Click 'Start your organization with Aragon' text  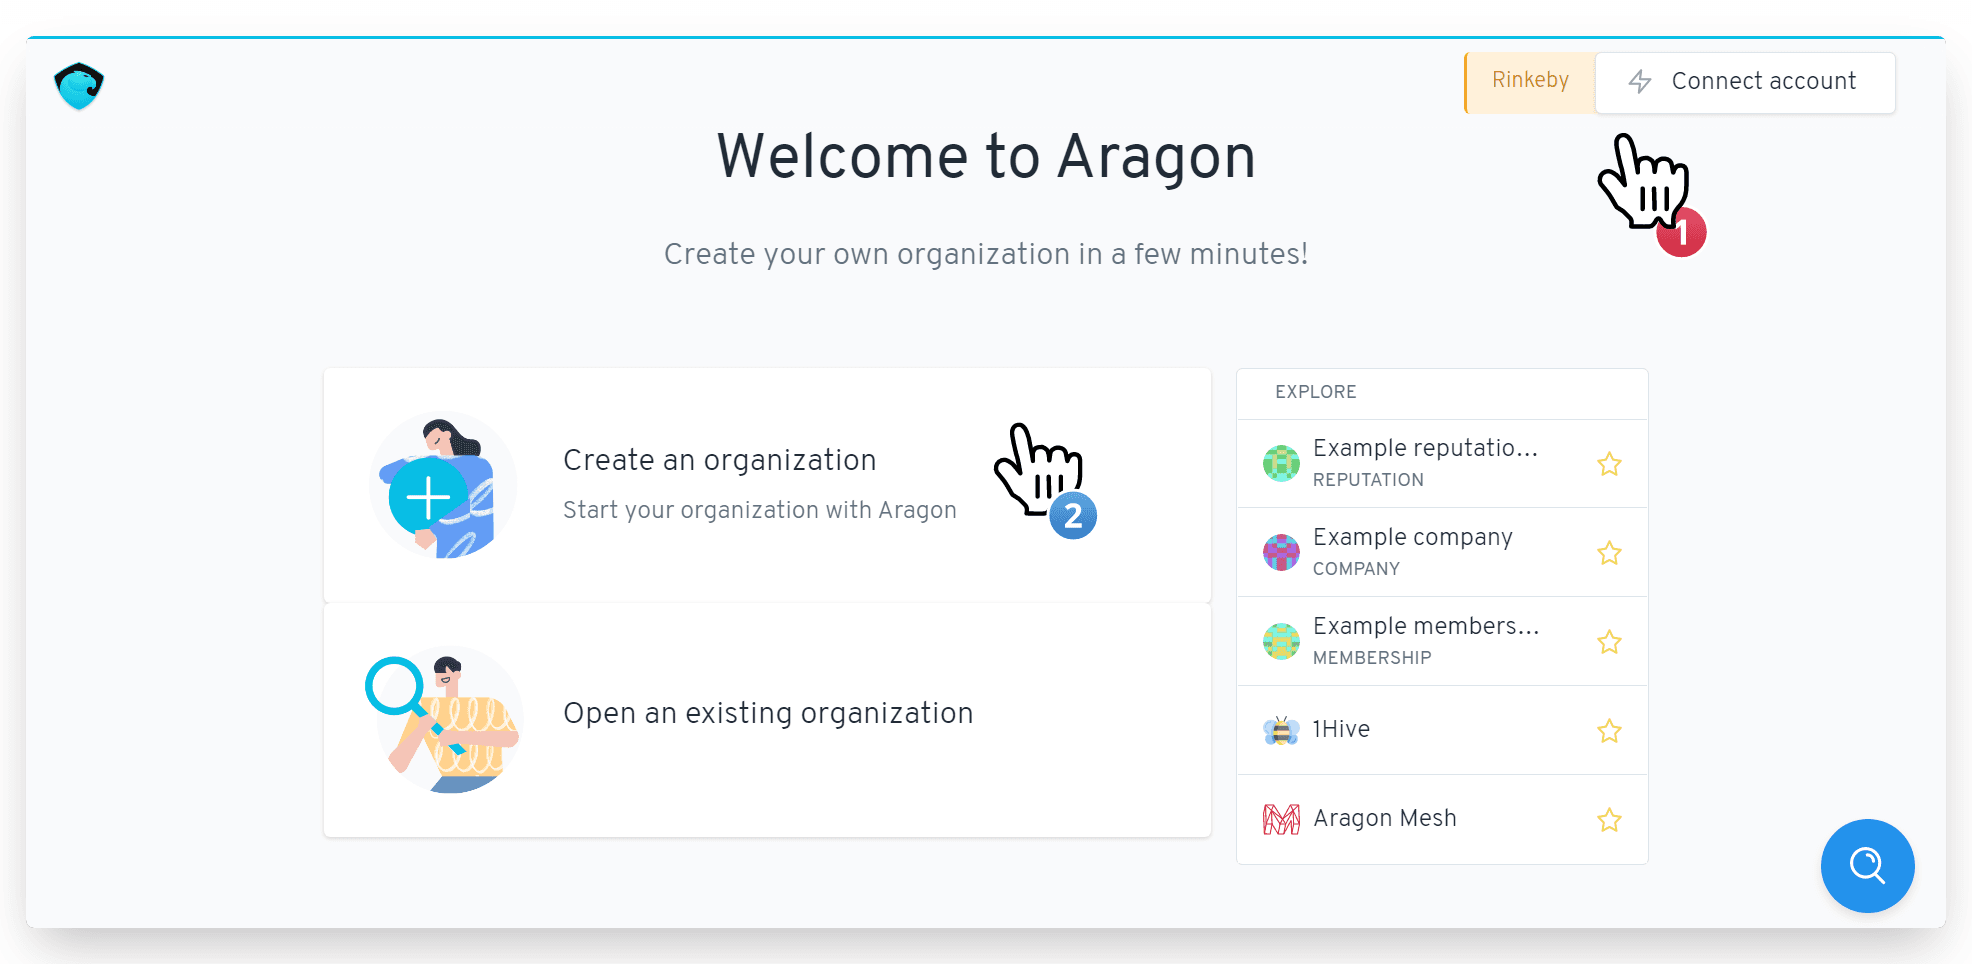click(x=760, y=510)
